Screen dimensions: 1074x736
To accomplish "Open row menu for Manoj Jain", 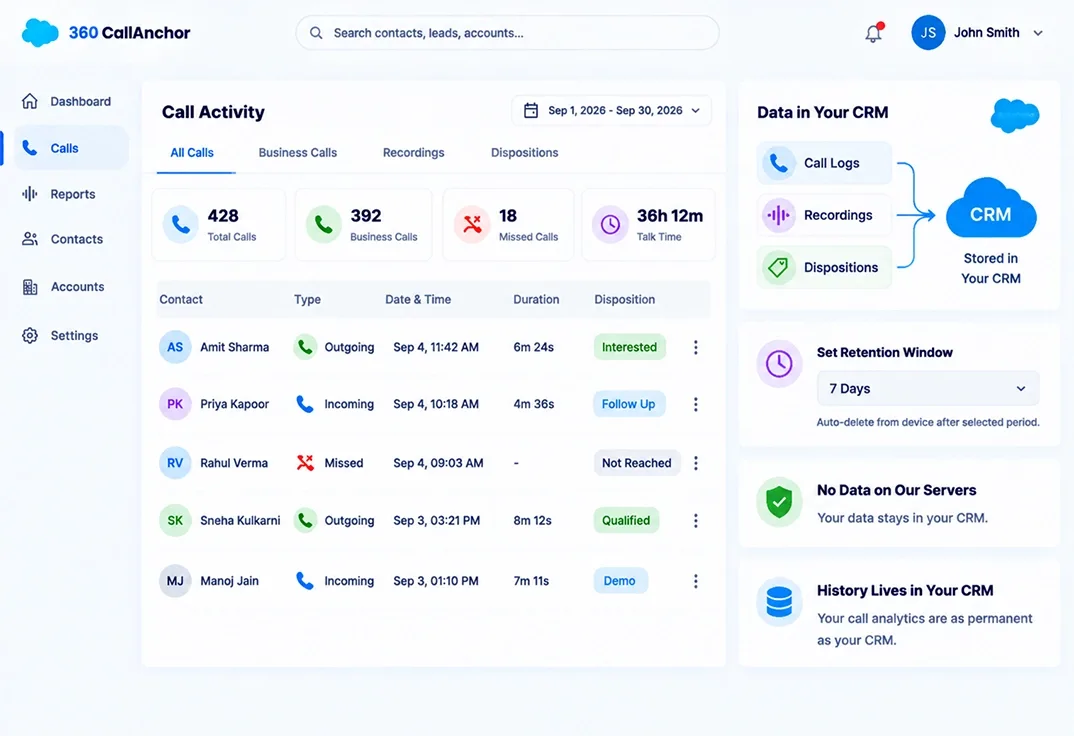I will tap(696, 581).
